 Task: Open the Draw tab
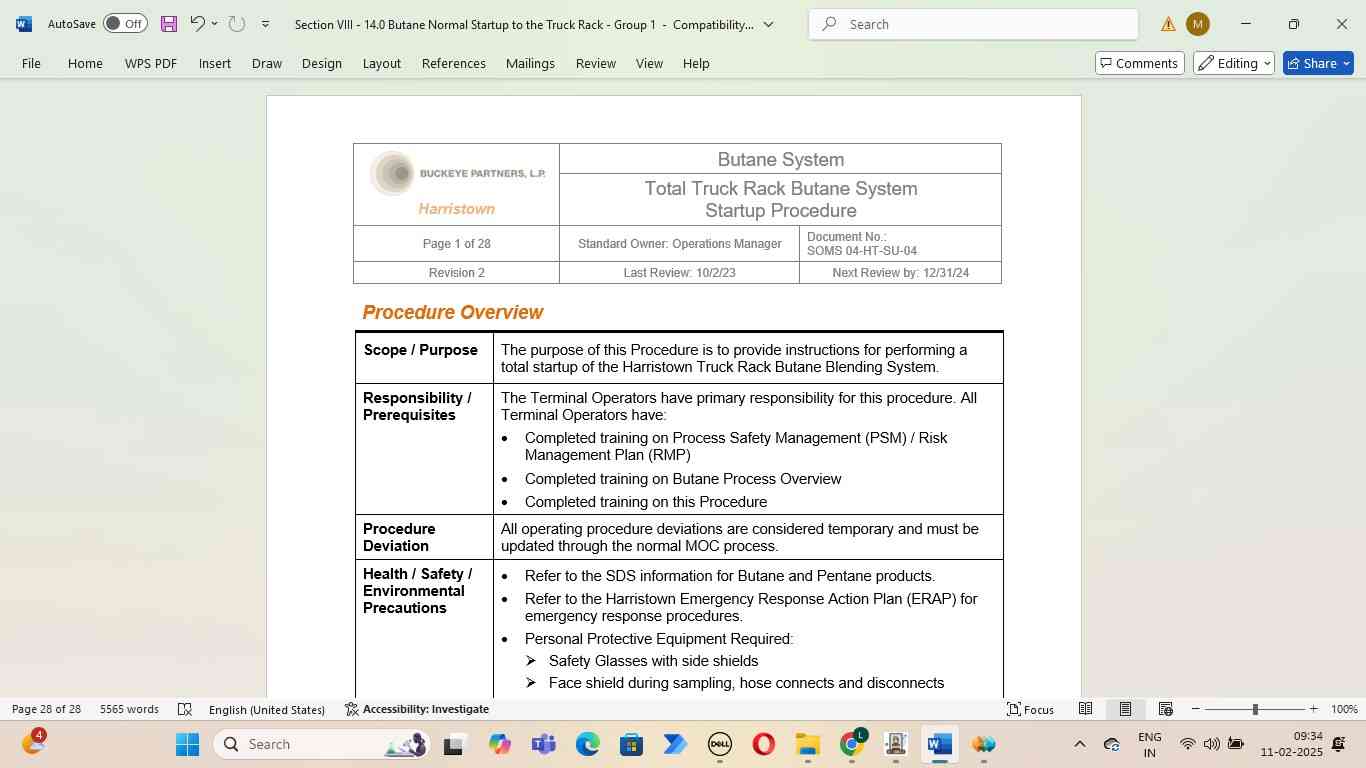(267, 63)
